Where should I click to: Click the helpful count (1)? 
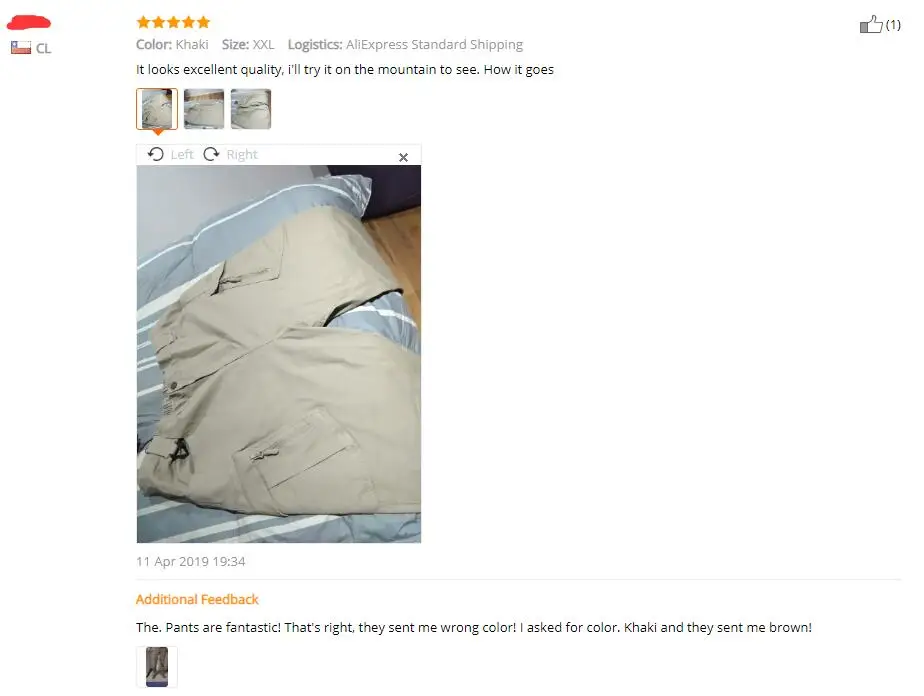893,25
